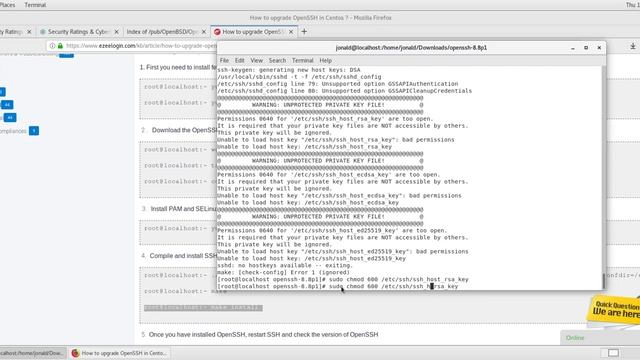Viewport: 640px width, 360px height.
Task: Click the terminal window title bar text
Action: pyautogui.click(x=411, y=48)
